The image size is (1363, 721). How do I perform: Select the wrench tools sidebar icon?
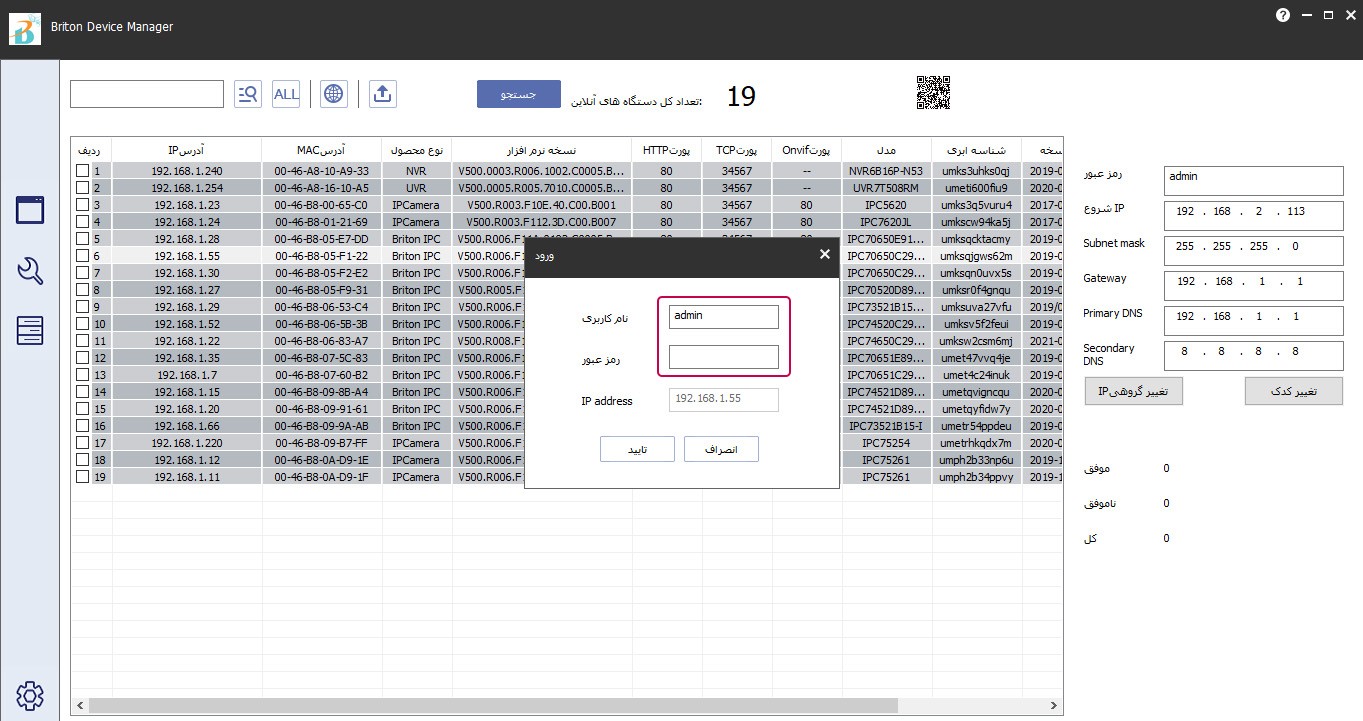(30, 271)
